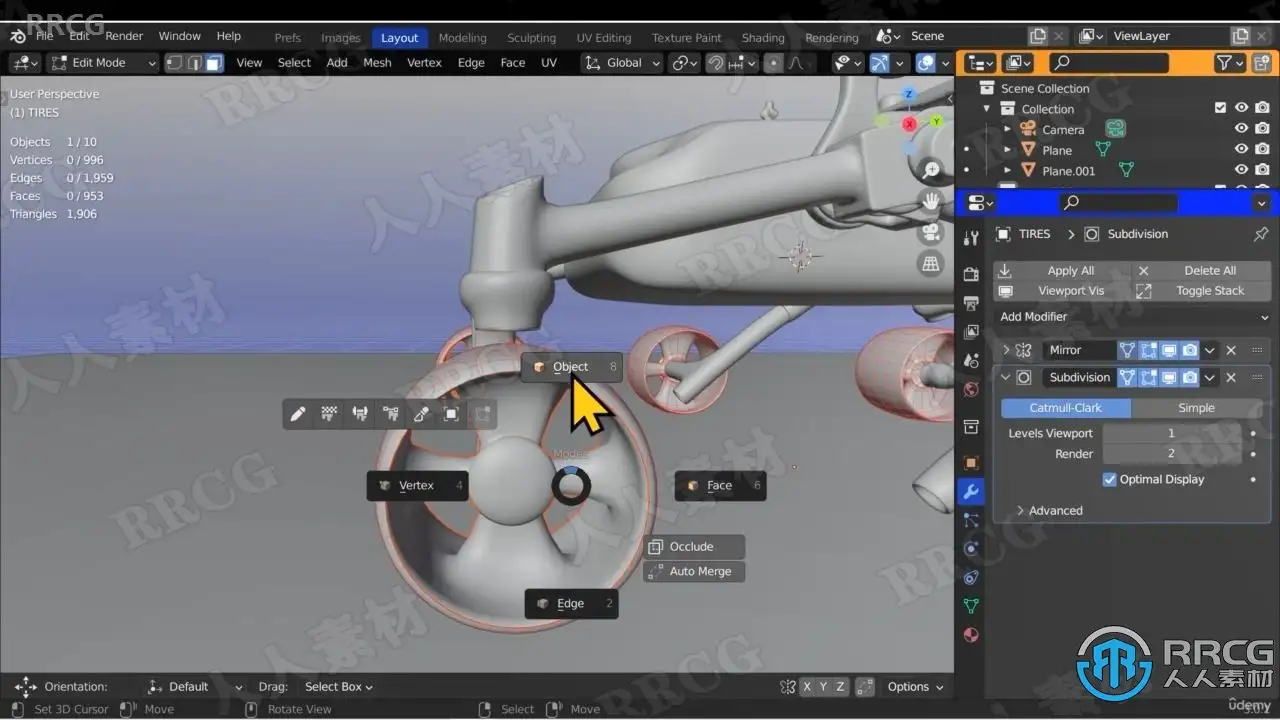Switch to the UV Editing workspace tab
This screenshot has height=720, width=1280.
click(604, 38)
